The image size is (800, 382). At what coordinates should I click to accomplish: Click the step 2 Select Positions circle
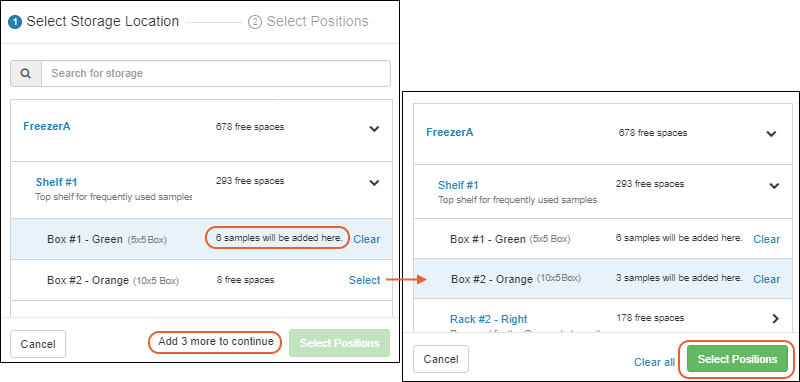[255, 22]
